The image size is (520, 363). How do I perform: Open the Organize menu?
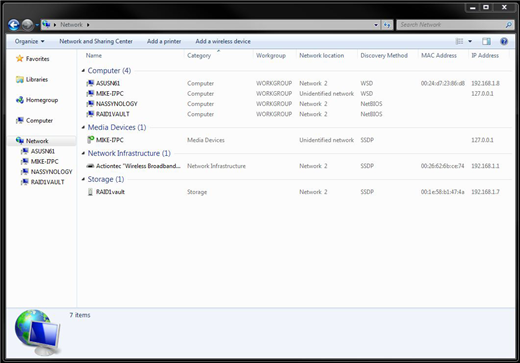pyautogui.click(x=29, y=41)
